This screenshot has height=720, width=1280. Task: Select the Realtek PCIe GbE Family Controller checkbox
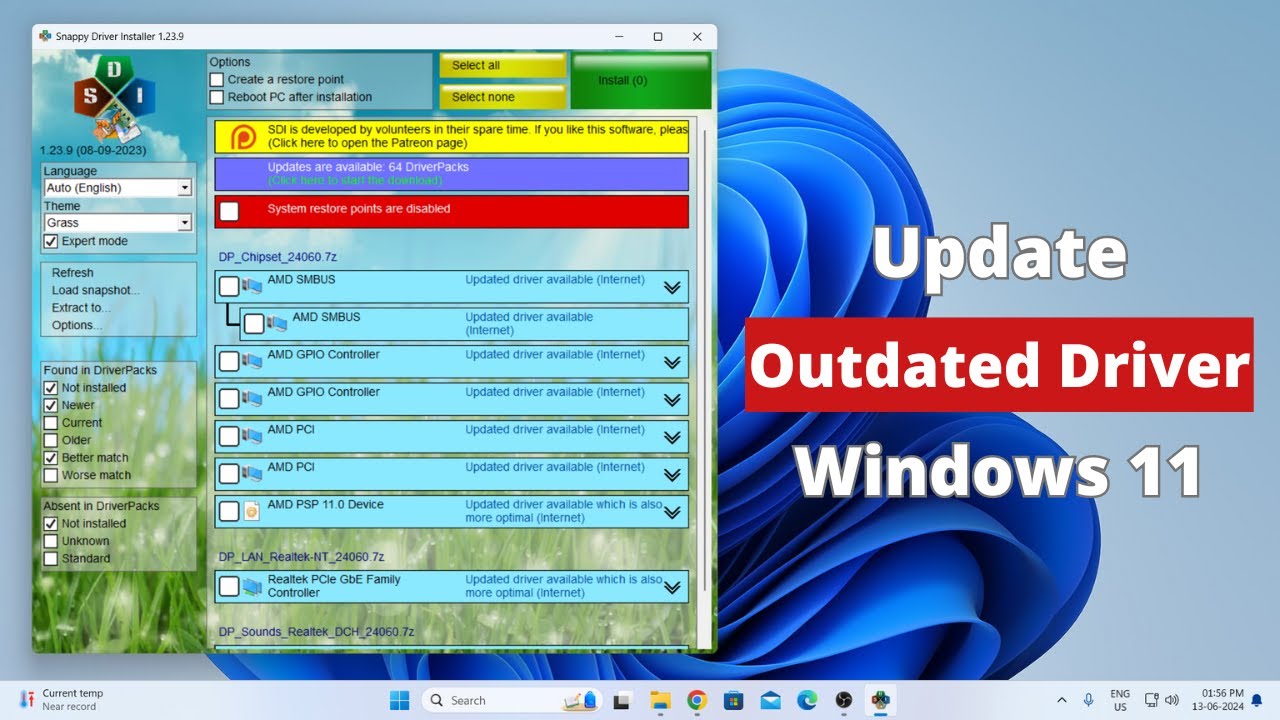click(x=229, y=586)
